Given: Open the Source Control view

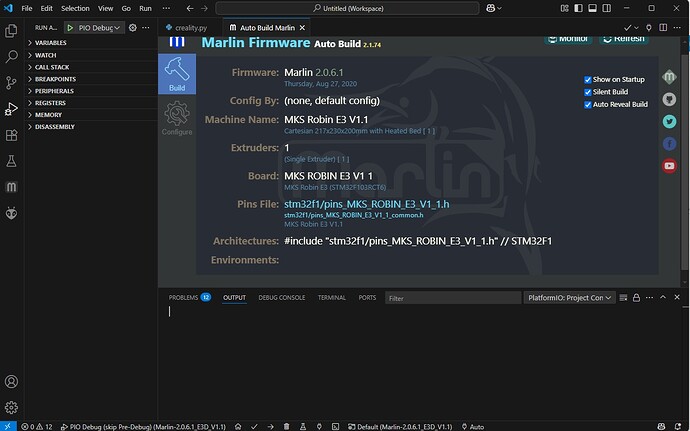Looking at the screenshot, I should (11, 82).
